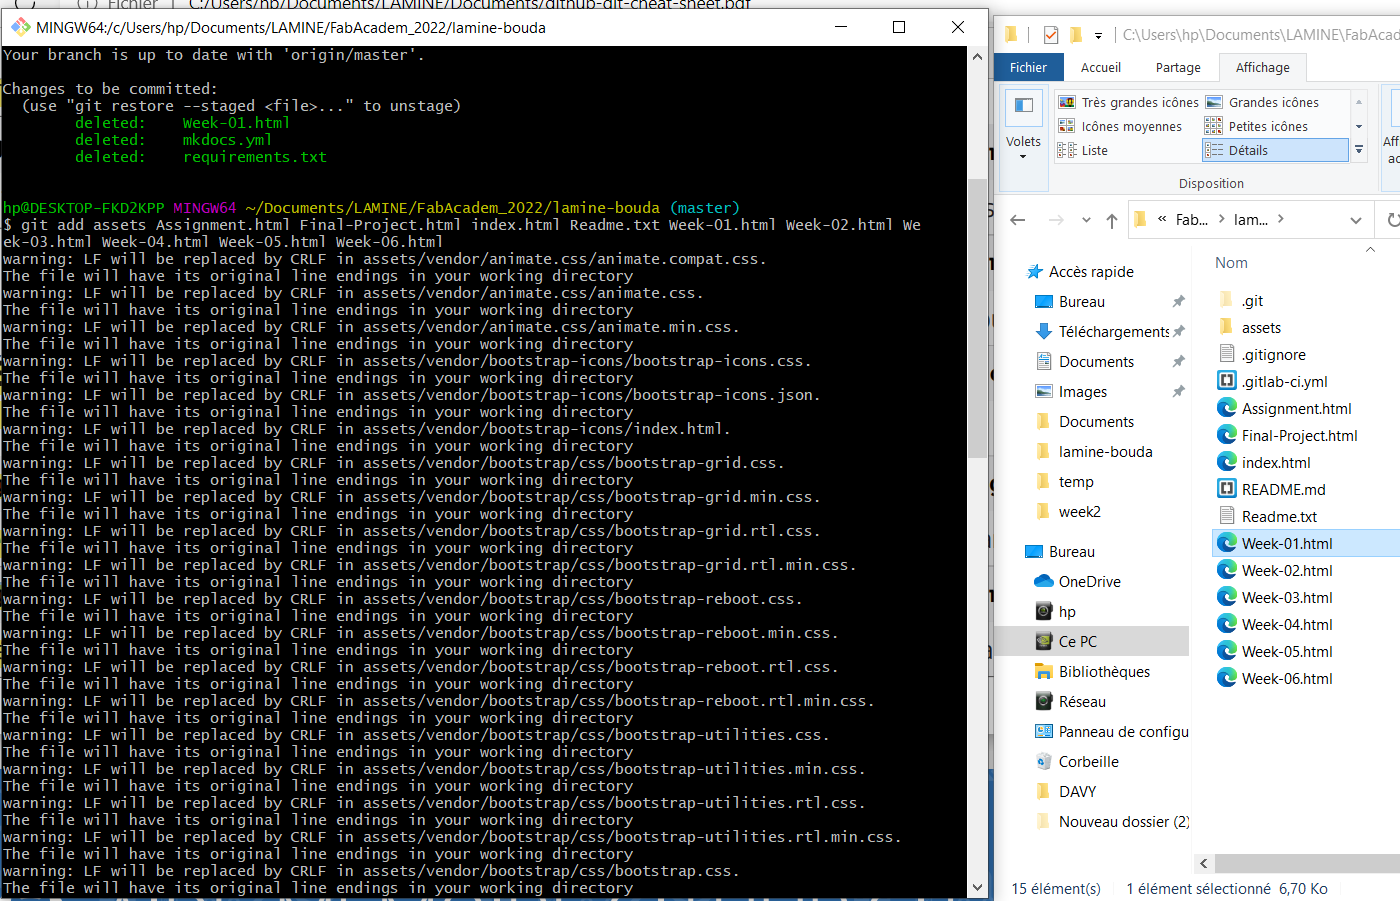Viewport: 1400px width, 901px height.
Task: Choose the Petites icônes layout
Action: 1257,126
